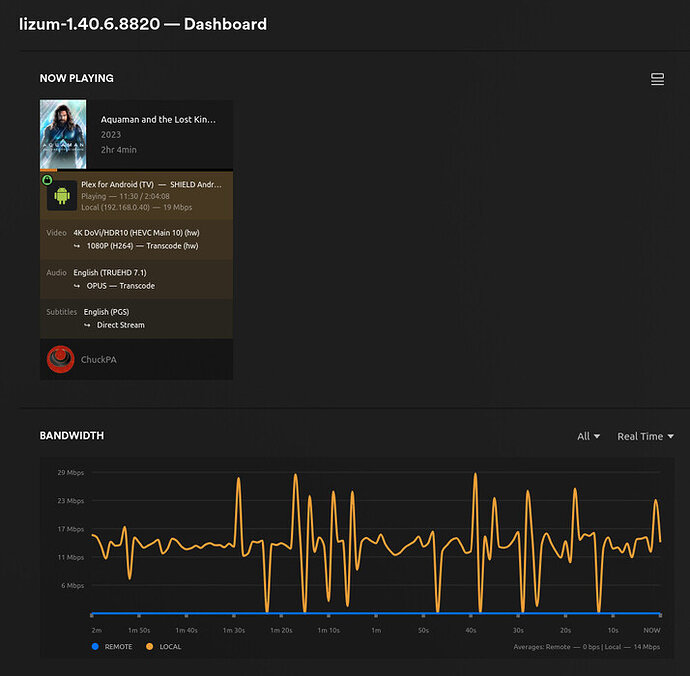Open the Aquaman and the Lost Kingdom title
The width and height of the screenshot is (690, 676).
pos(158,119)
